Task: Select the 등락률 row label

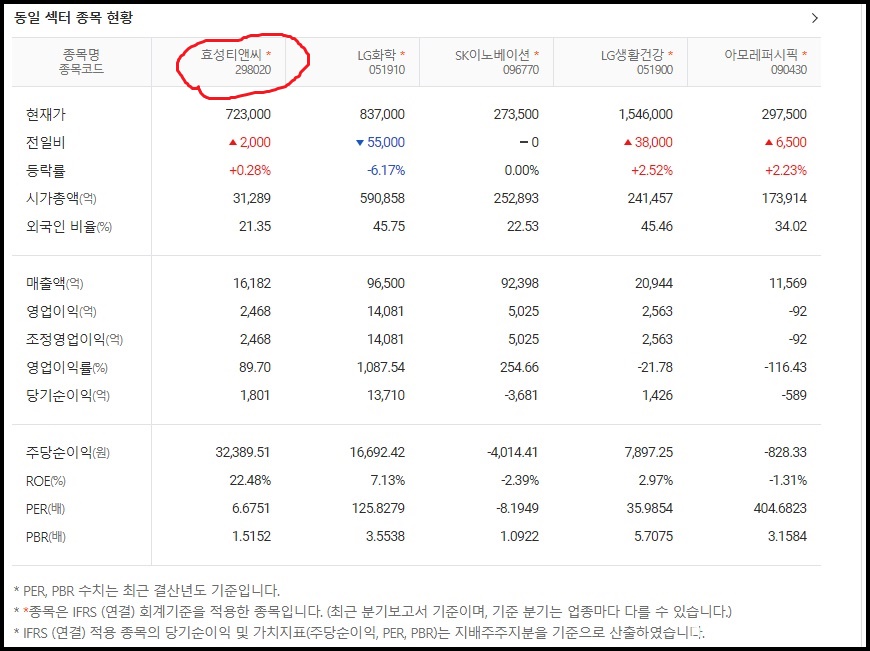Action: coord(45,170)
